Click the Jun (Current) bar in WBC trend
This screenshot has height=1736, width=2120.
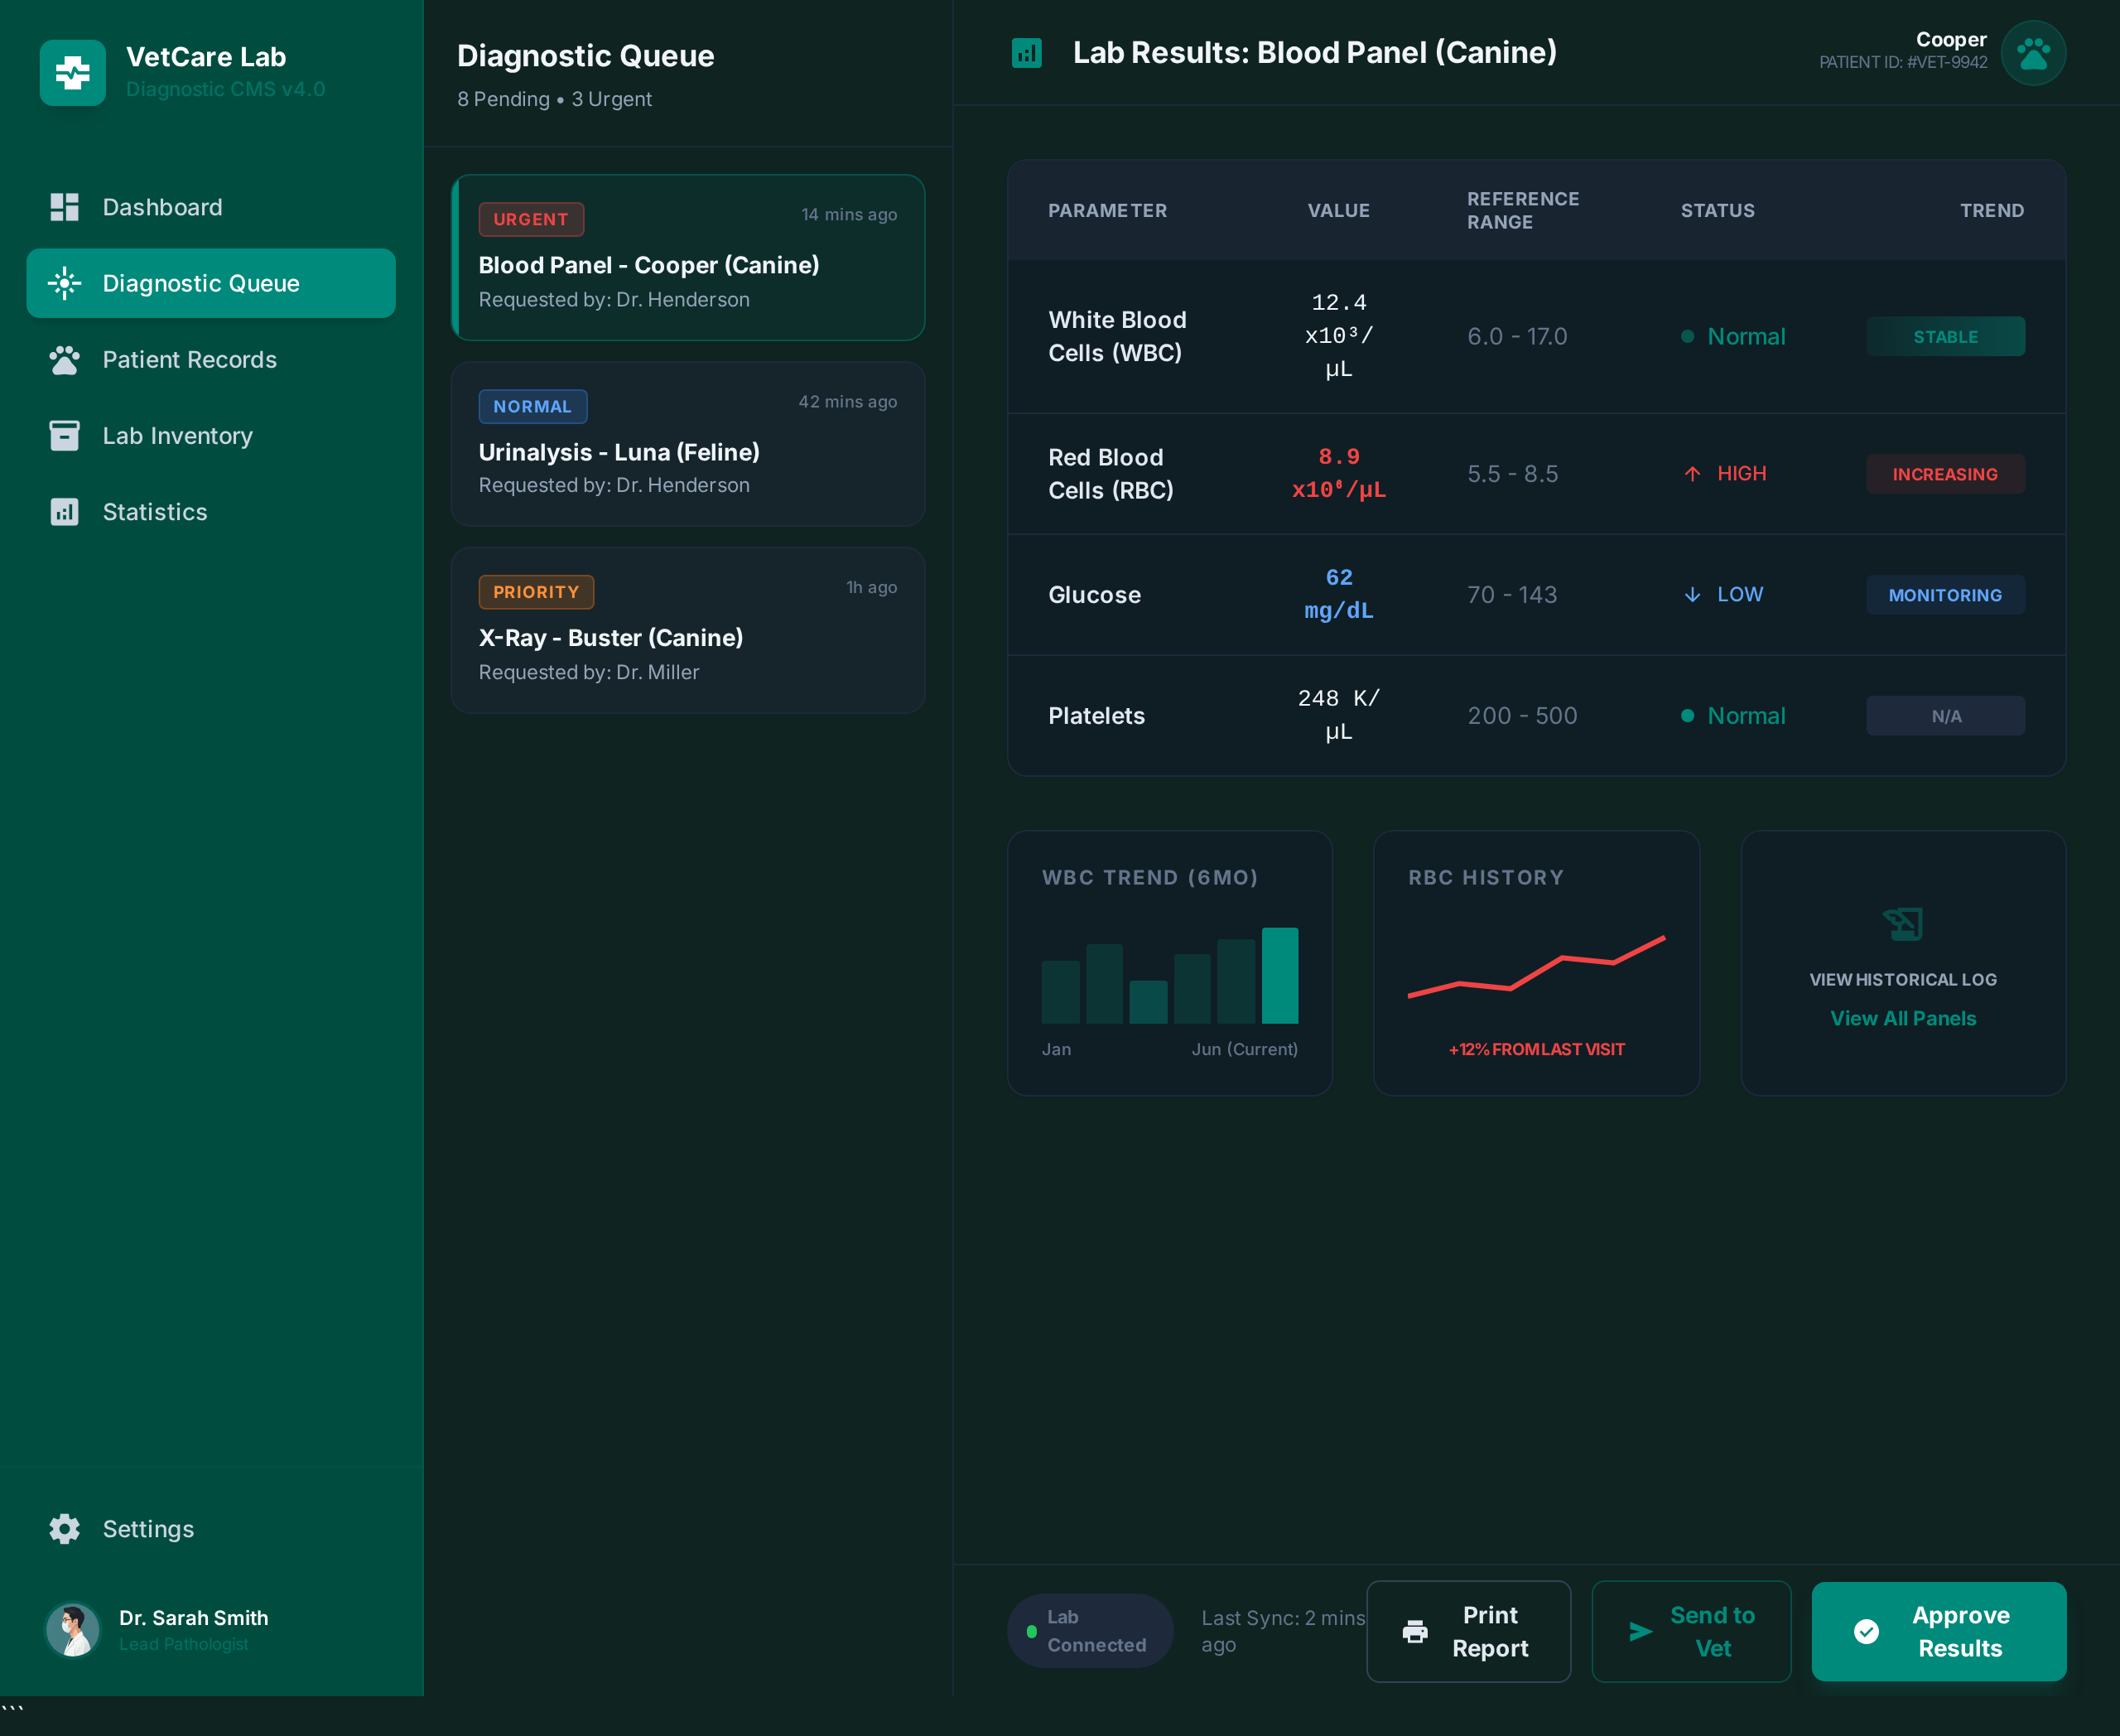pyautogui.click(x=1279, y=975)
